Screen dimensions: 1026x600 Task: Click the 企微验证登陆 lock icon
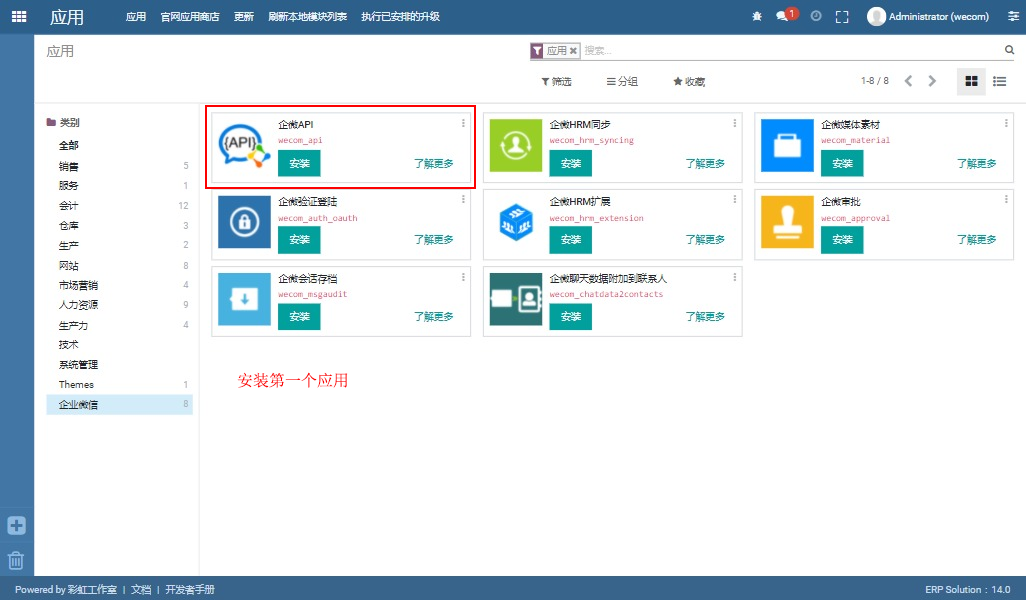pyautogui.click(x=244, y=222)
